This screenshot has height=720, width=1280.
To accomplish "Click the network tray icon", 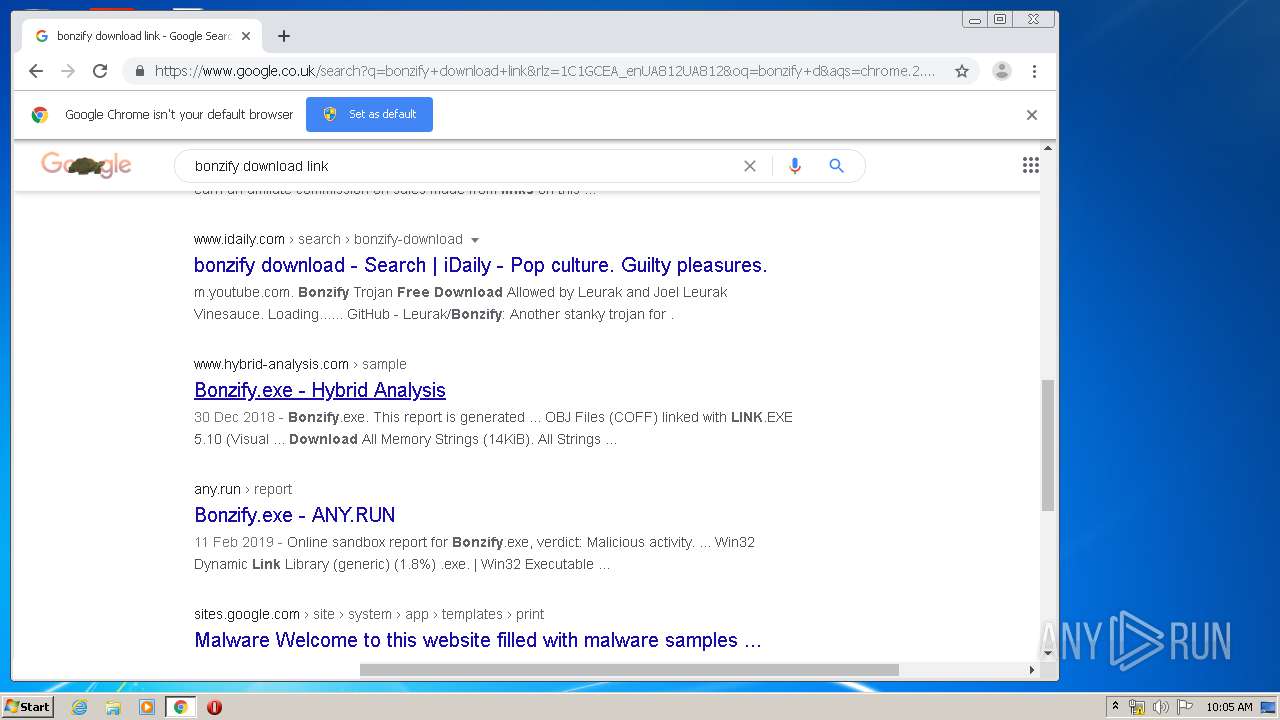I will click(1137, 707).
